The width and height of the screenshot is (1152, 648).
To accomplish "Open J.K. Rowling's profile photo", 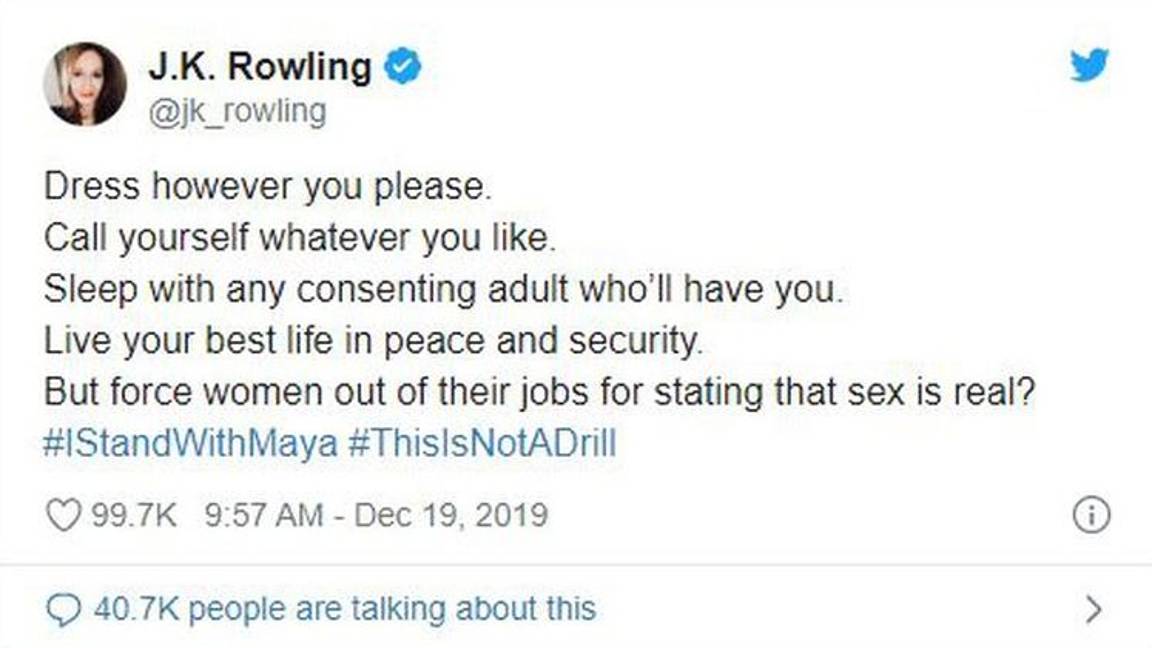I will click(85, 84).
